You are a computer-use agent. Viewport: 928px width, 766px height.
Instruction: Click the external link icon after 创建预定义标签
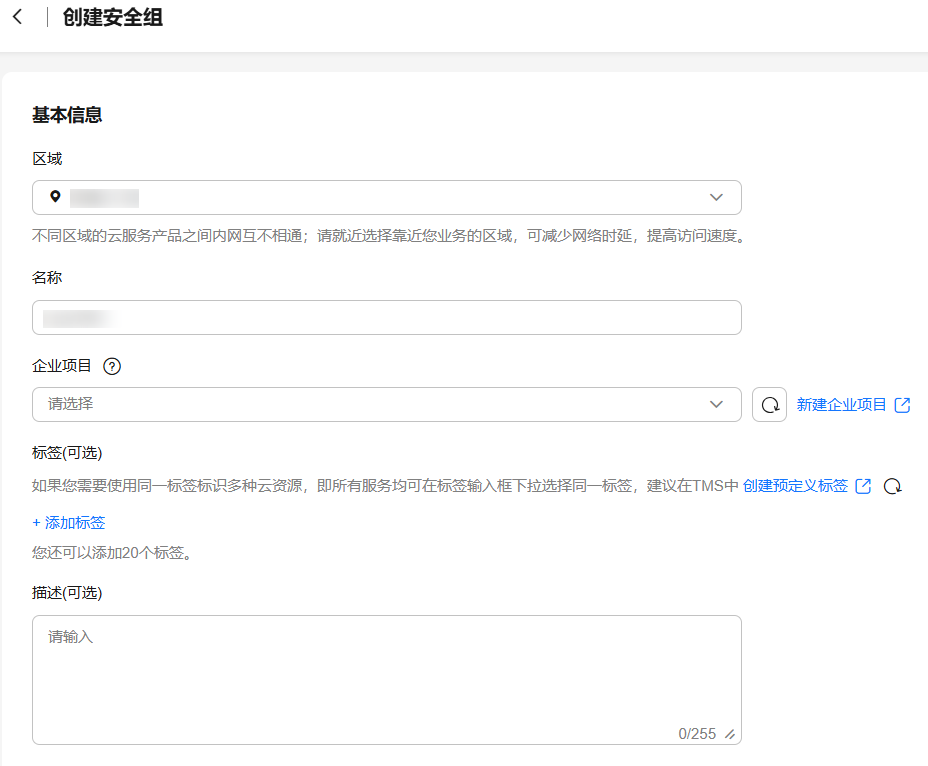tap(863, 486)
